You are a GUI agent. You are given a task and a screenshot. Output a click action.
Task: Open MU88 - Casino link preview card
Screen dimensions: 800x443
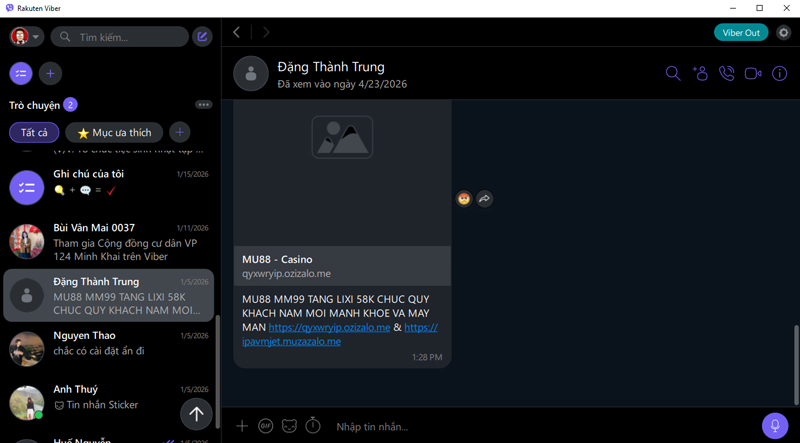pyautogui.click(x=342, y=266)
